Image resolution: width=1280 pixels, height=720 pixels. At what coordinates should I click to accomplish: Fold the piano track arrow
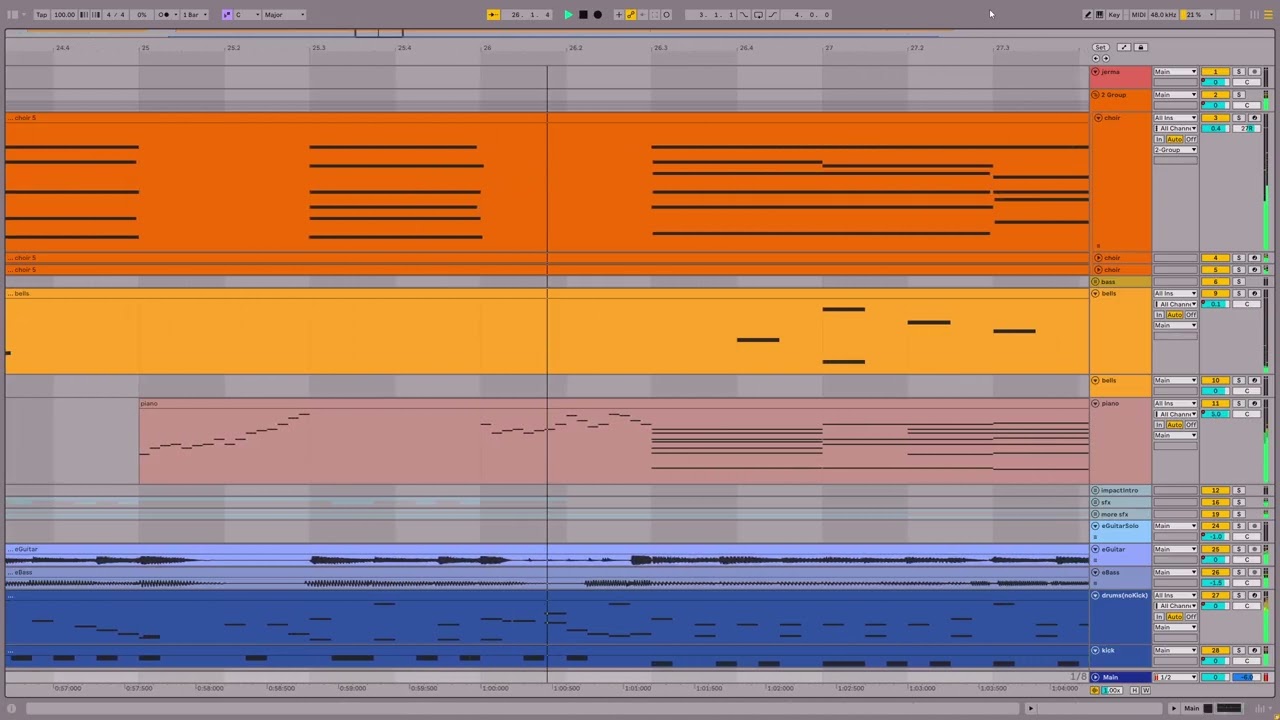(1095, 403)
